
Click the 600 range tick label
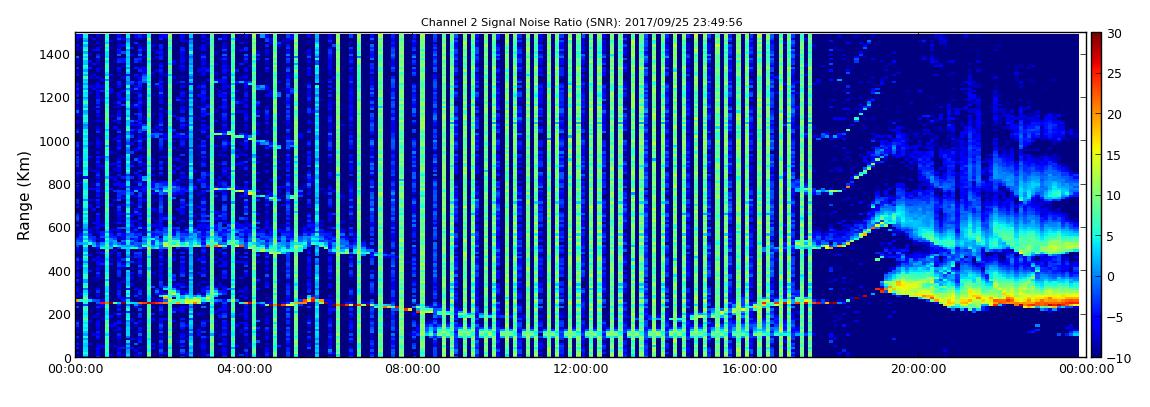coord(59,227)
